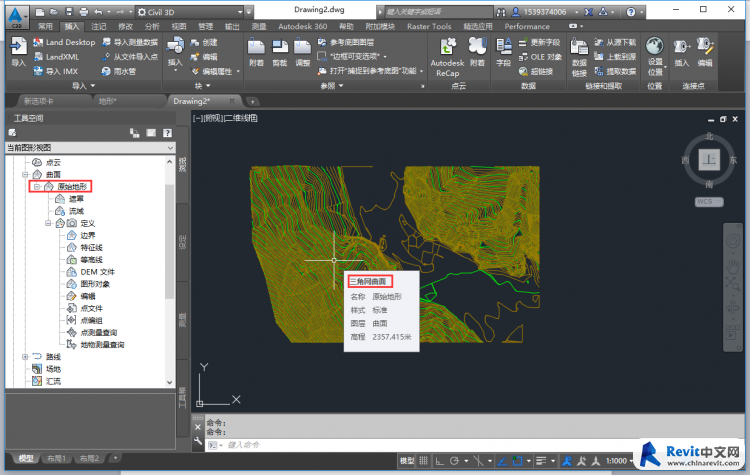Click the Open file folder icon
This screenshot has height=475, width=750.
(54, 12)
